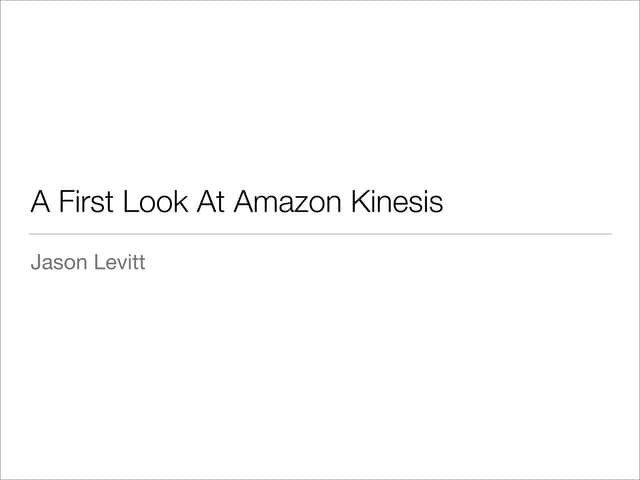Click the final "n" in Amazon
Viewport: 640px width, 480px height.
[334, 203]
